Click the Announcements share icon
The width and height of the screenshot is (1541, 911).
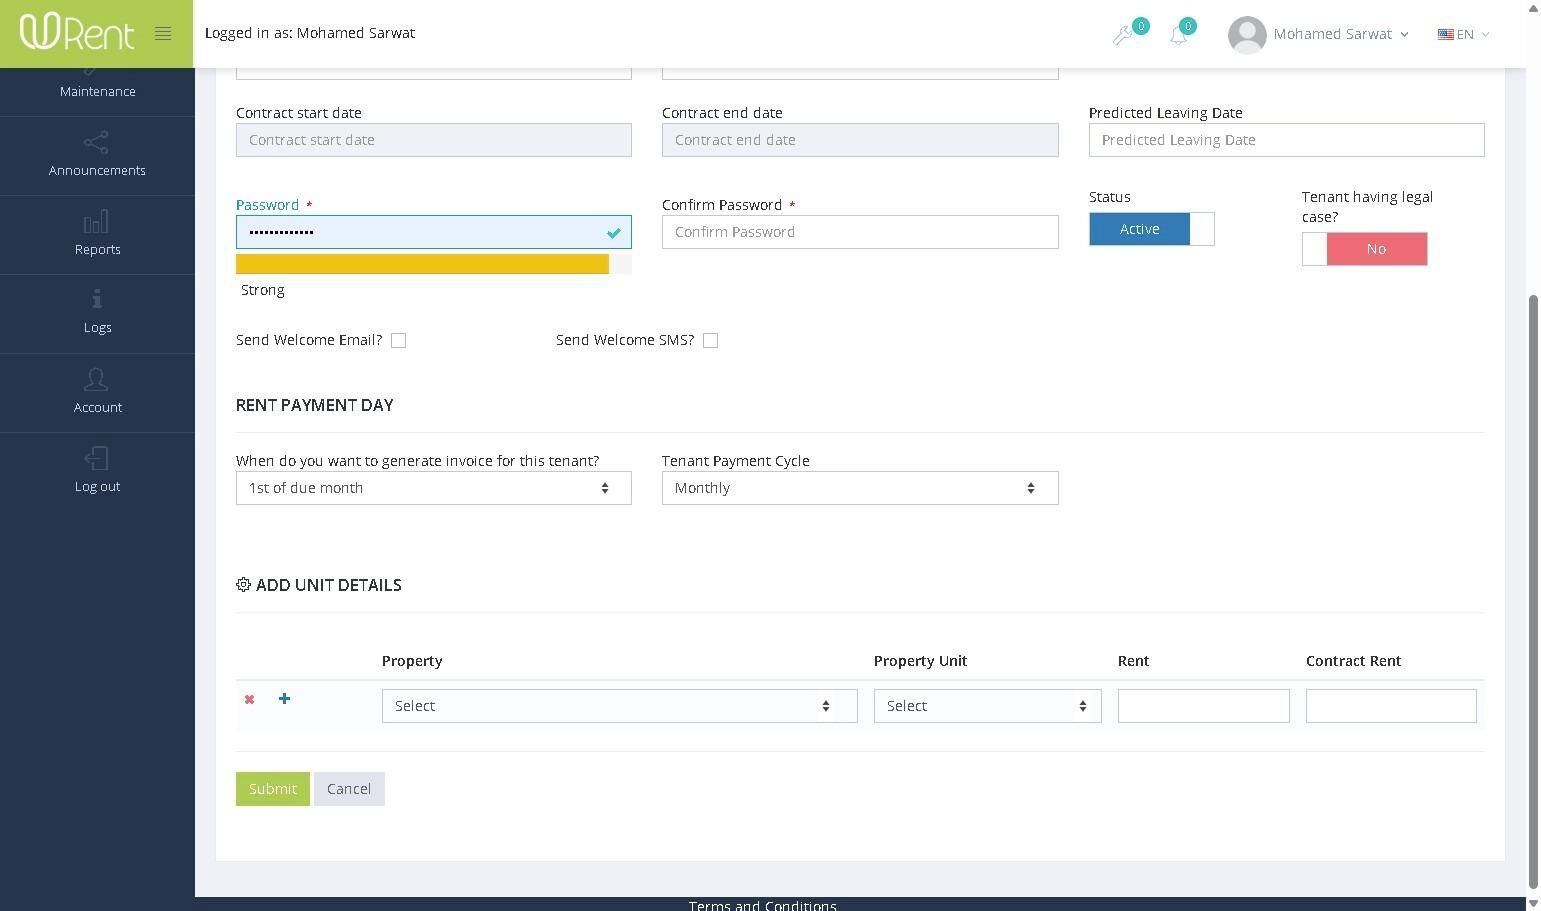[96, 143]
